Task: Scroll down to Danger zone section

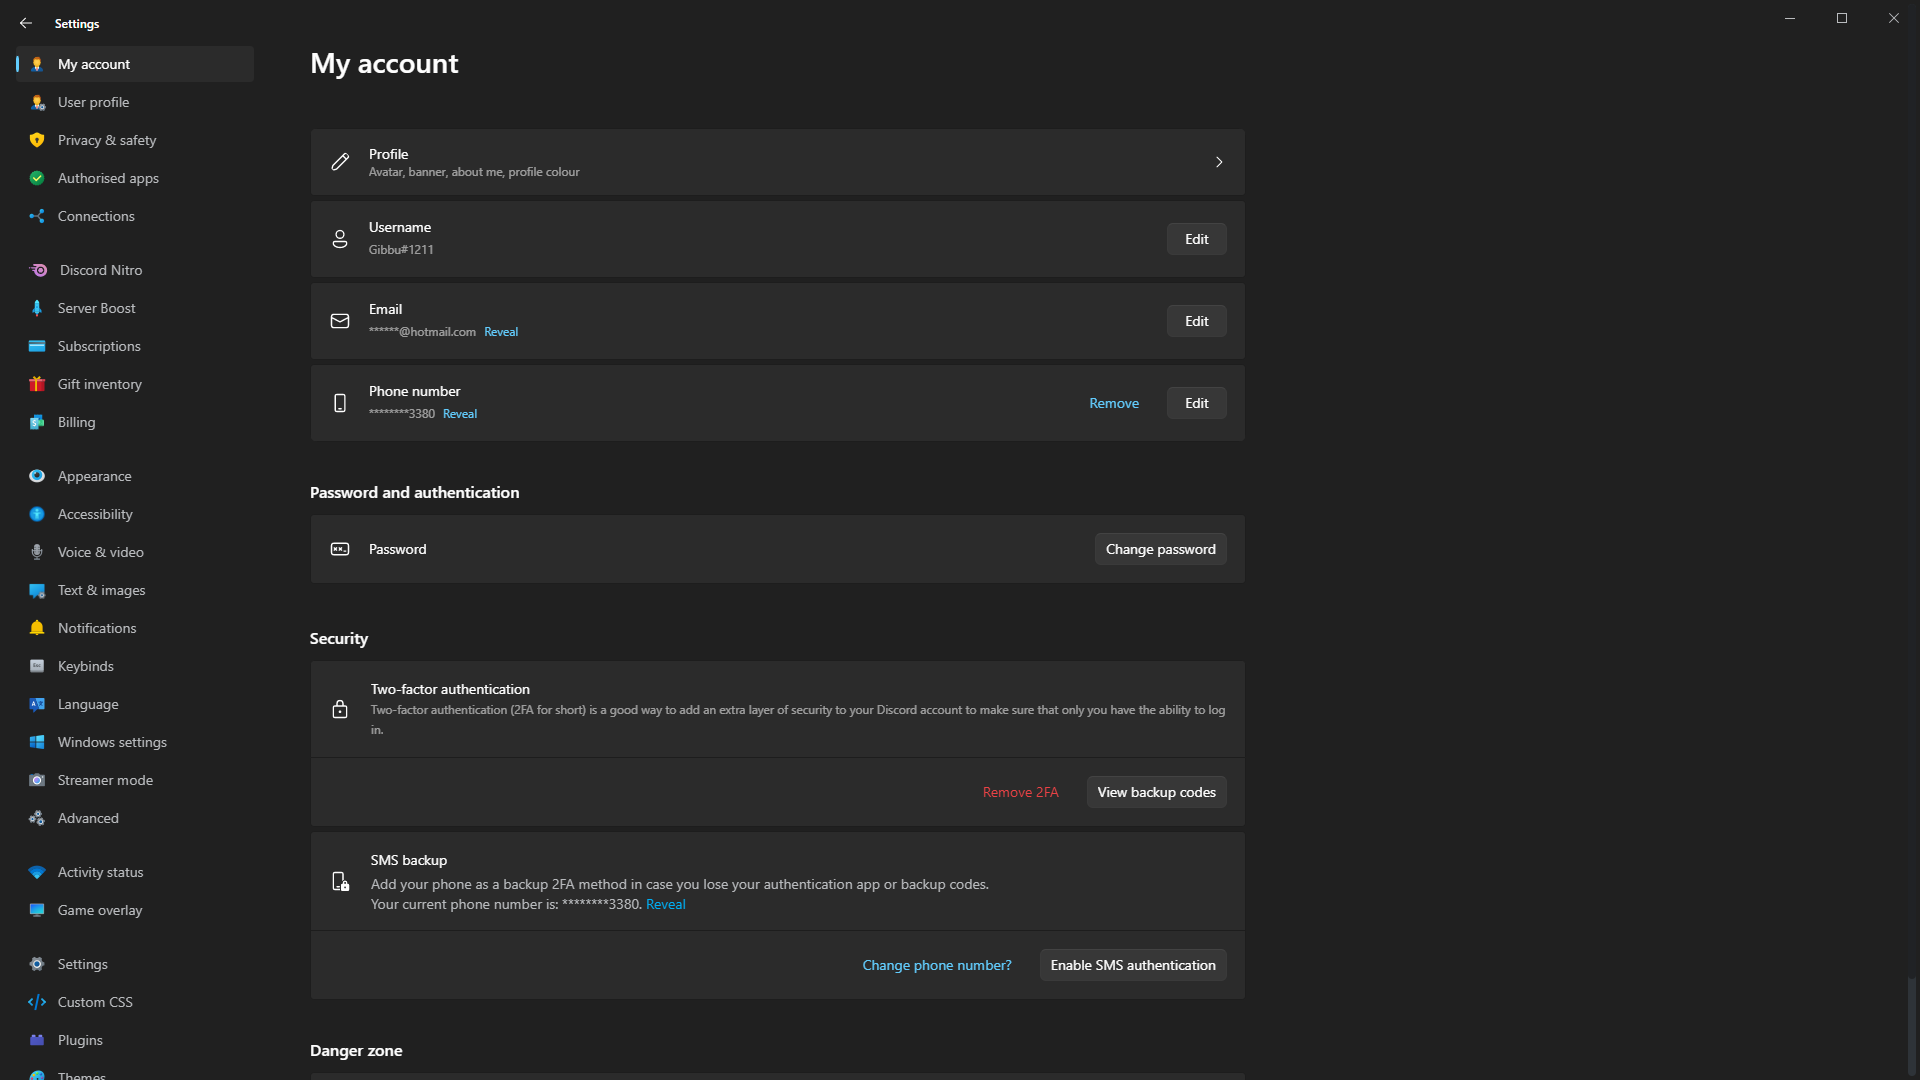Action: [356, 1050]
